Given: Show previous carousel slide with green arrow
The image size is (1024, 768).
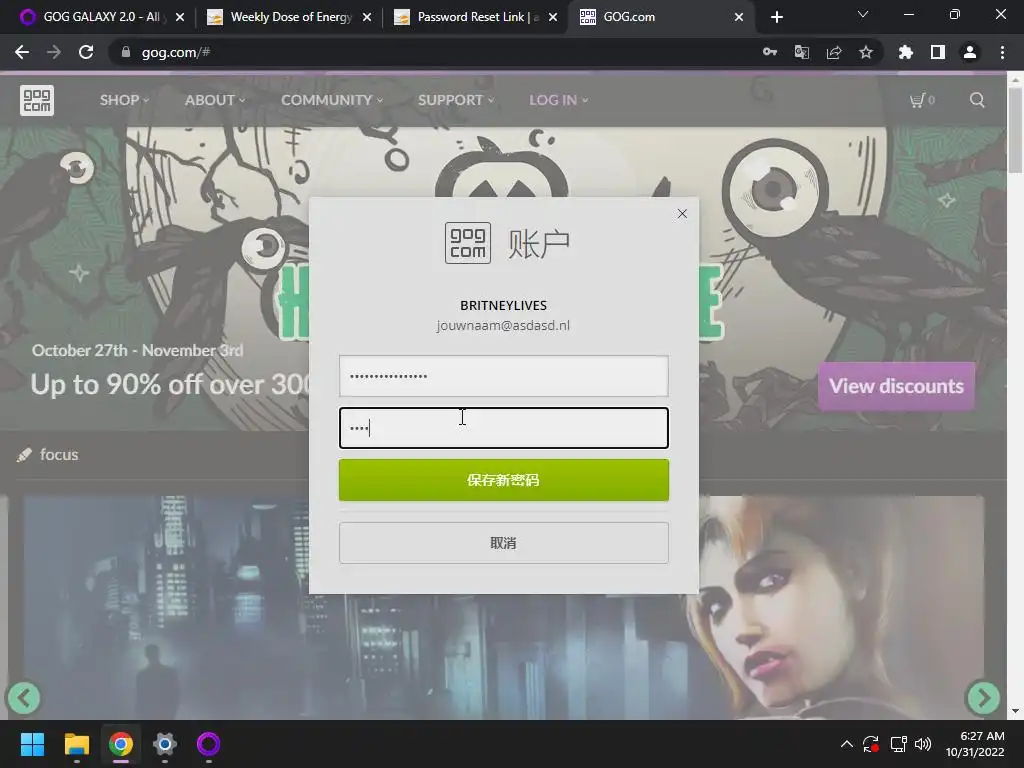Looking at the screenshot, I should [24, 698].
